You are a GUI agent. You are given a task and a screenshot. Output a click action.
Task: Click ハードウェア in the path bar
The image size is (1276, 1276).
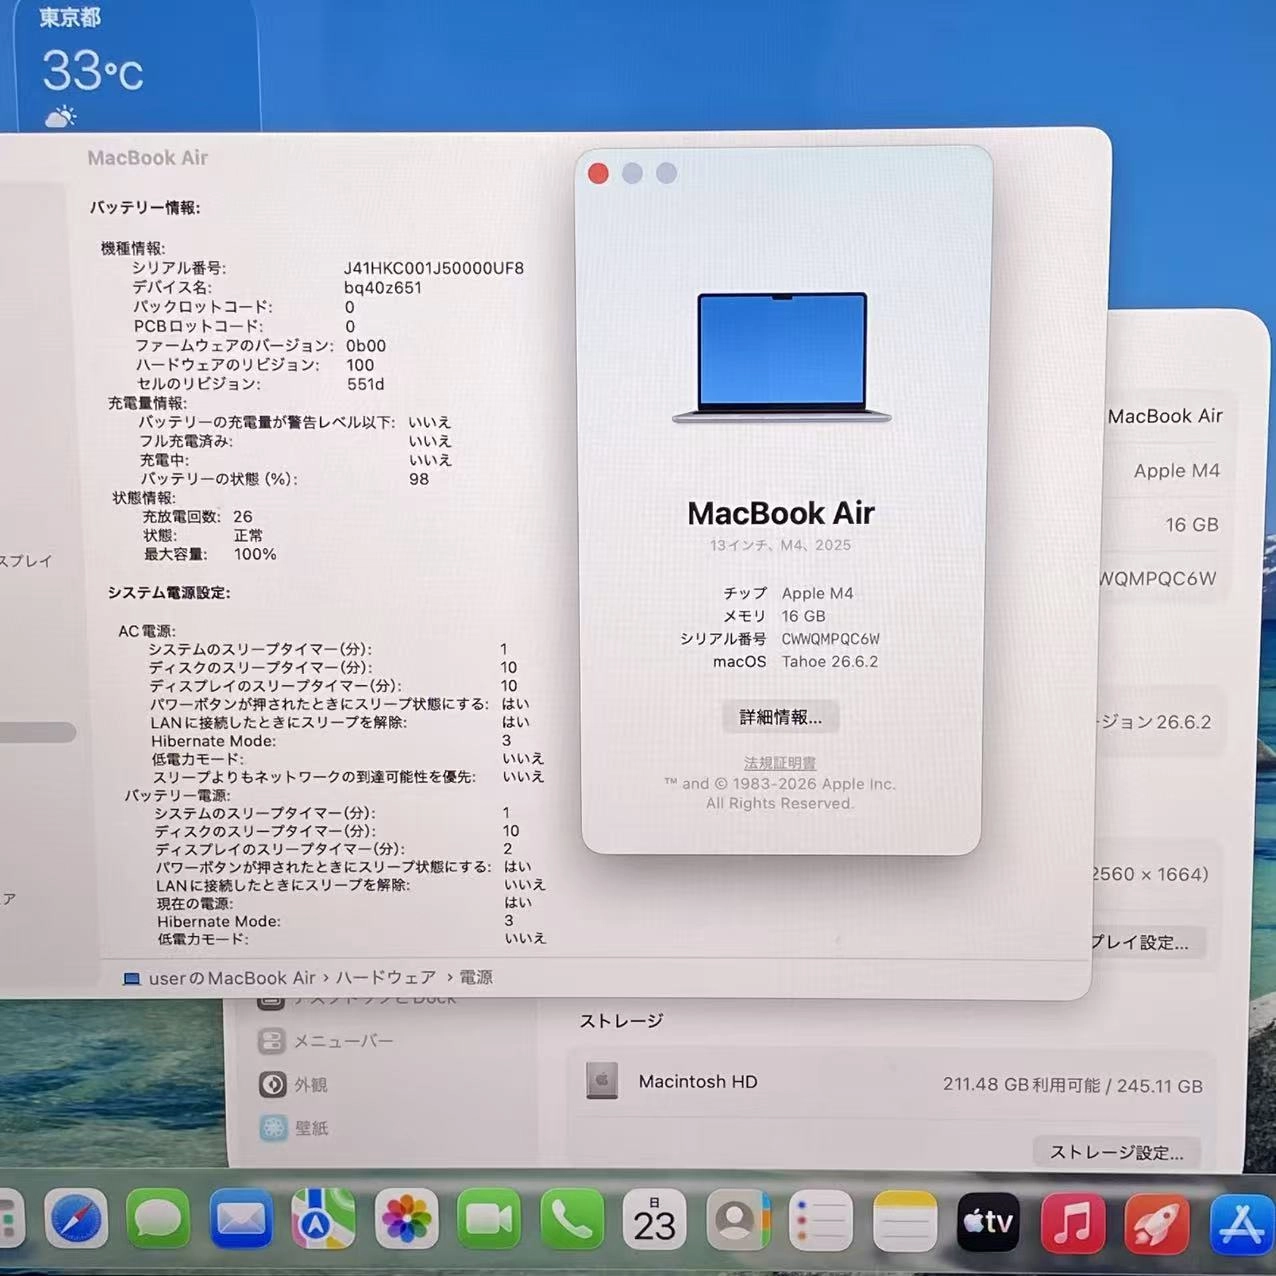tap(386, 977)
